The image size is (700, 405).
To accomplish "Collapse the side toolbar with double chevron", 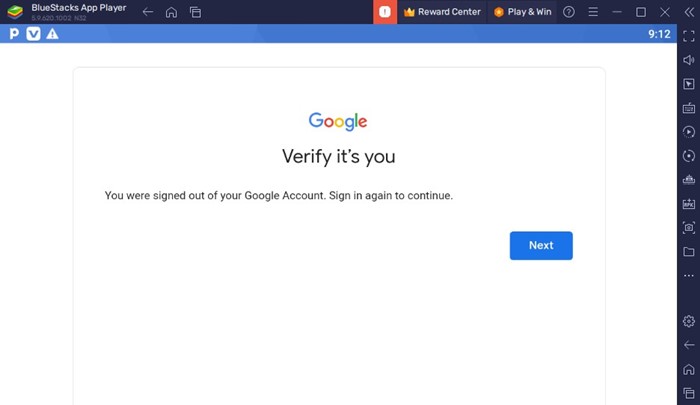I will point(689,12).
